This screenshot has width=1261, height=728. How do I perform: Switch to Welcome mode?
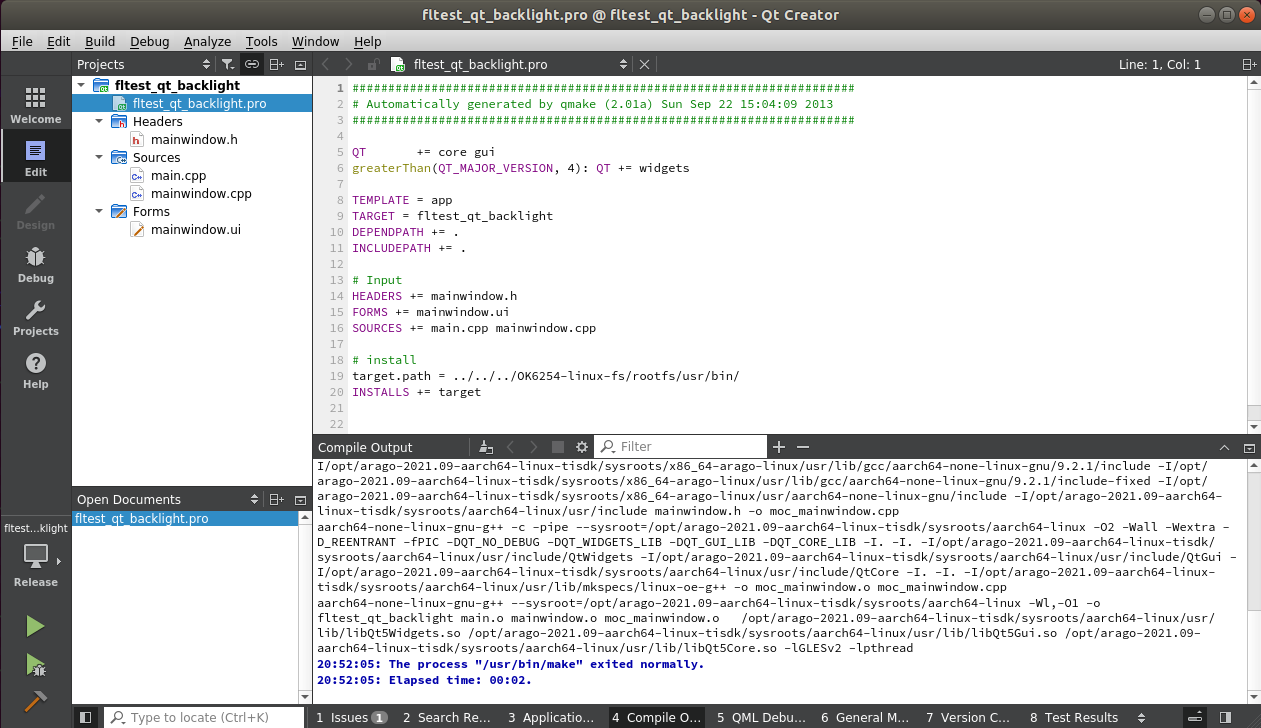pyautogui.click(x=35, y=105)
